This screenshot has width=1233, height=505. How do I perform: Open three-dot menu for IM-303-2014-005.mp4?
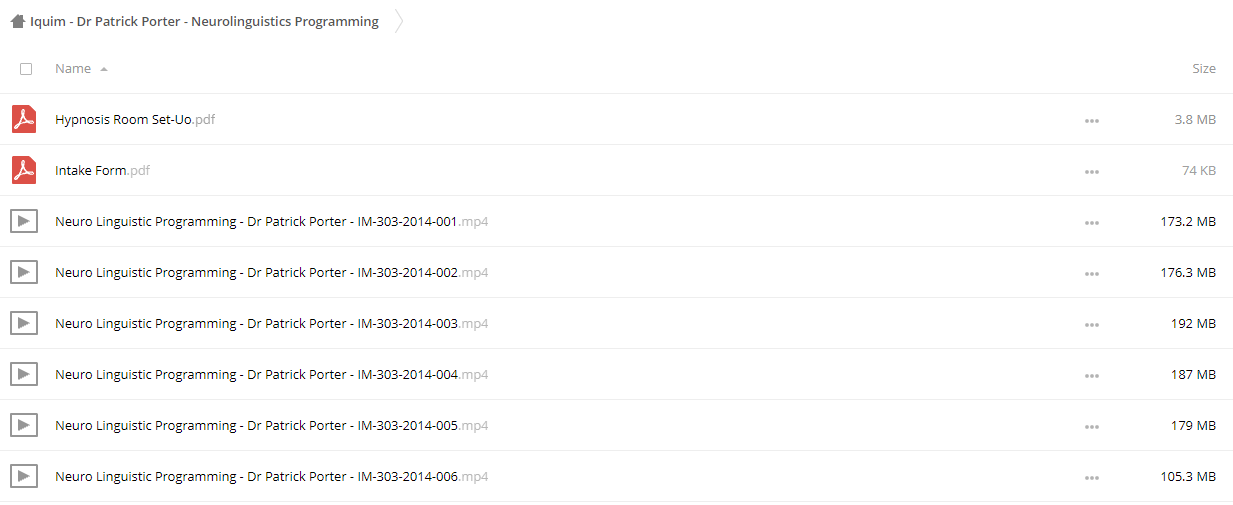coord(1091,426)
